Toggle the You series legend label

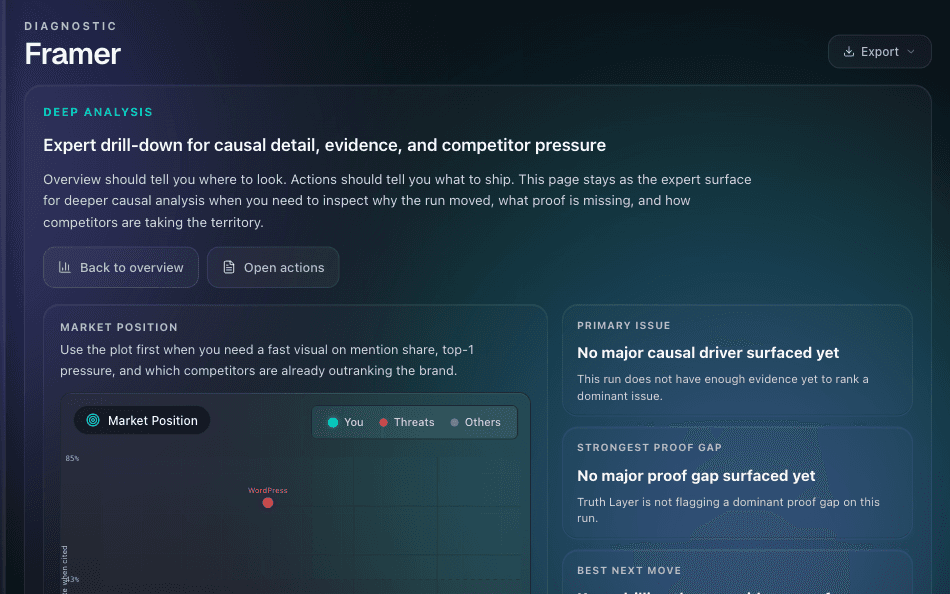coord(354,423)
